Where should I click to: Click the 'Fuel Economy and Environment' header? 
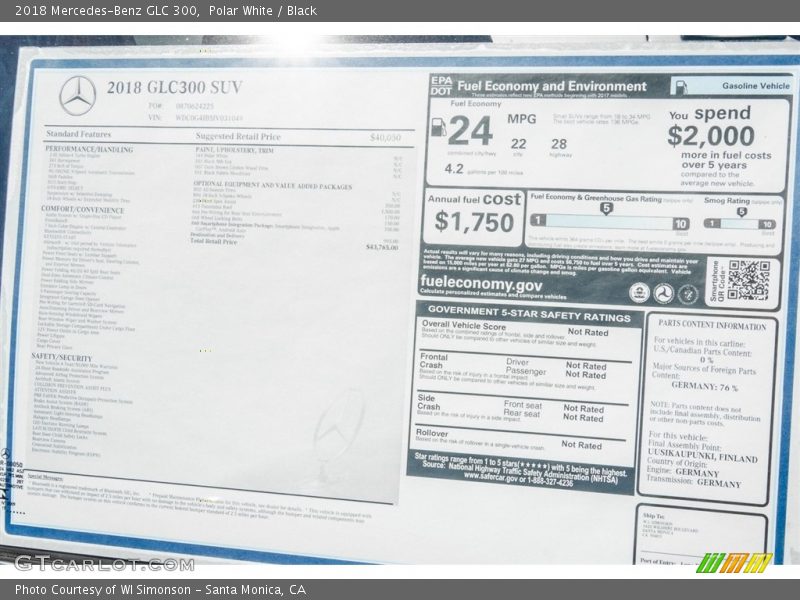point(552,86)
